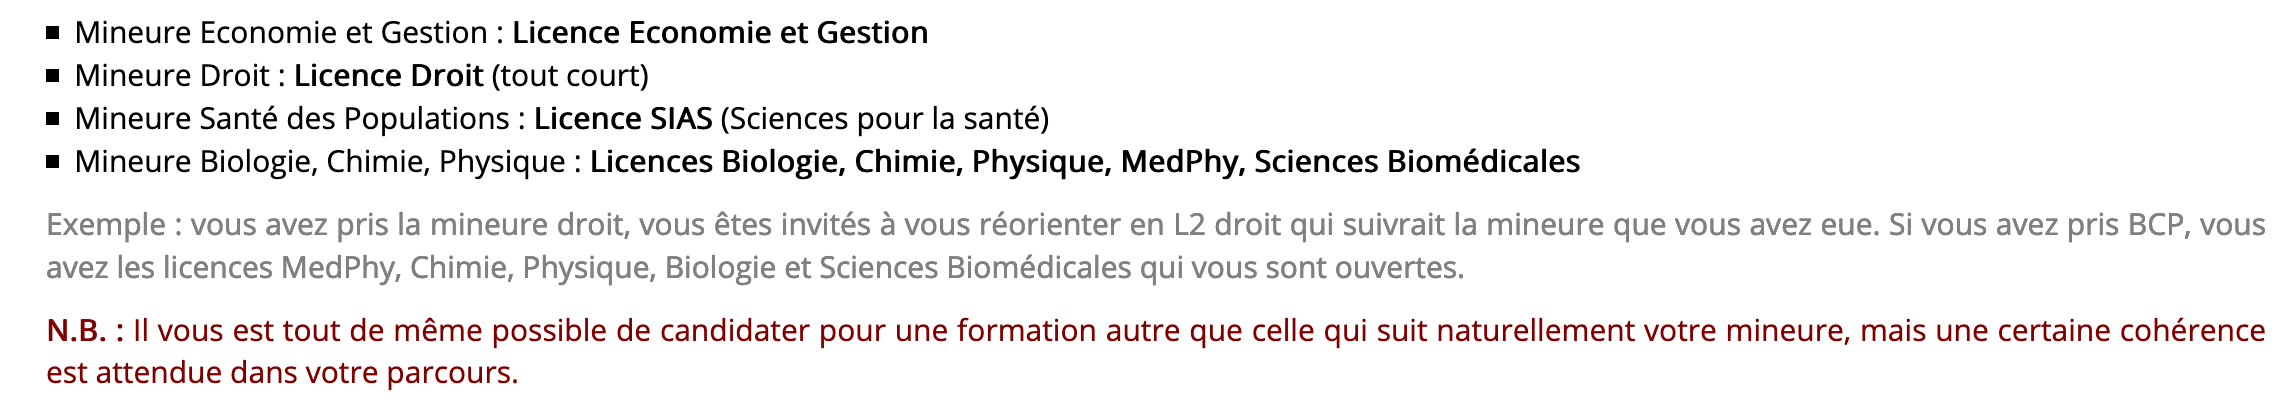Click the red line ending votre parcours
The height and width of the screenshot is (404, 2286).
(x=282, y=373)
